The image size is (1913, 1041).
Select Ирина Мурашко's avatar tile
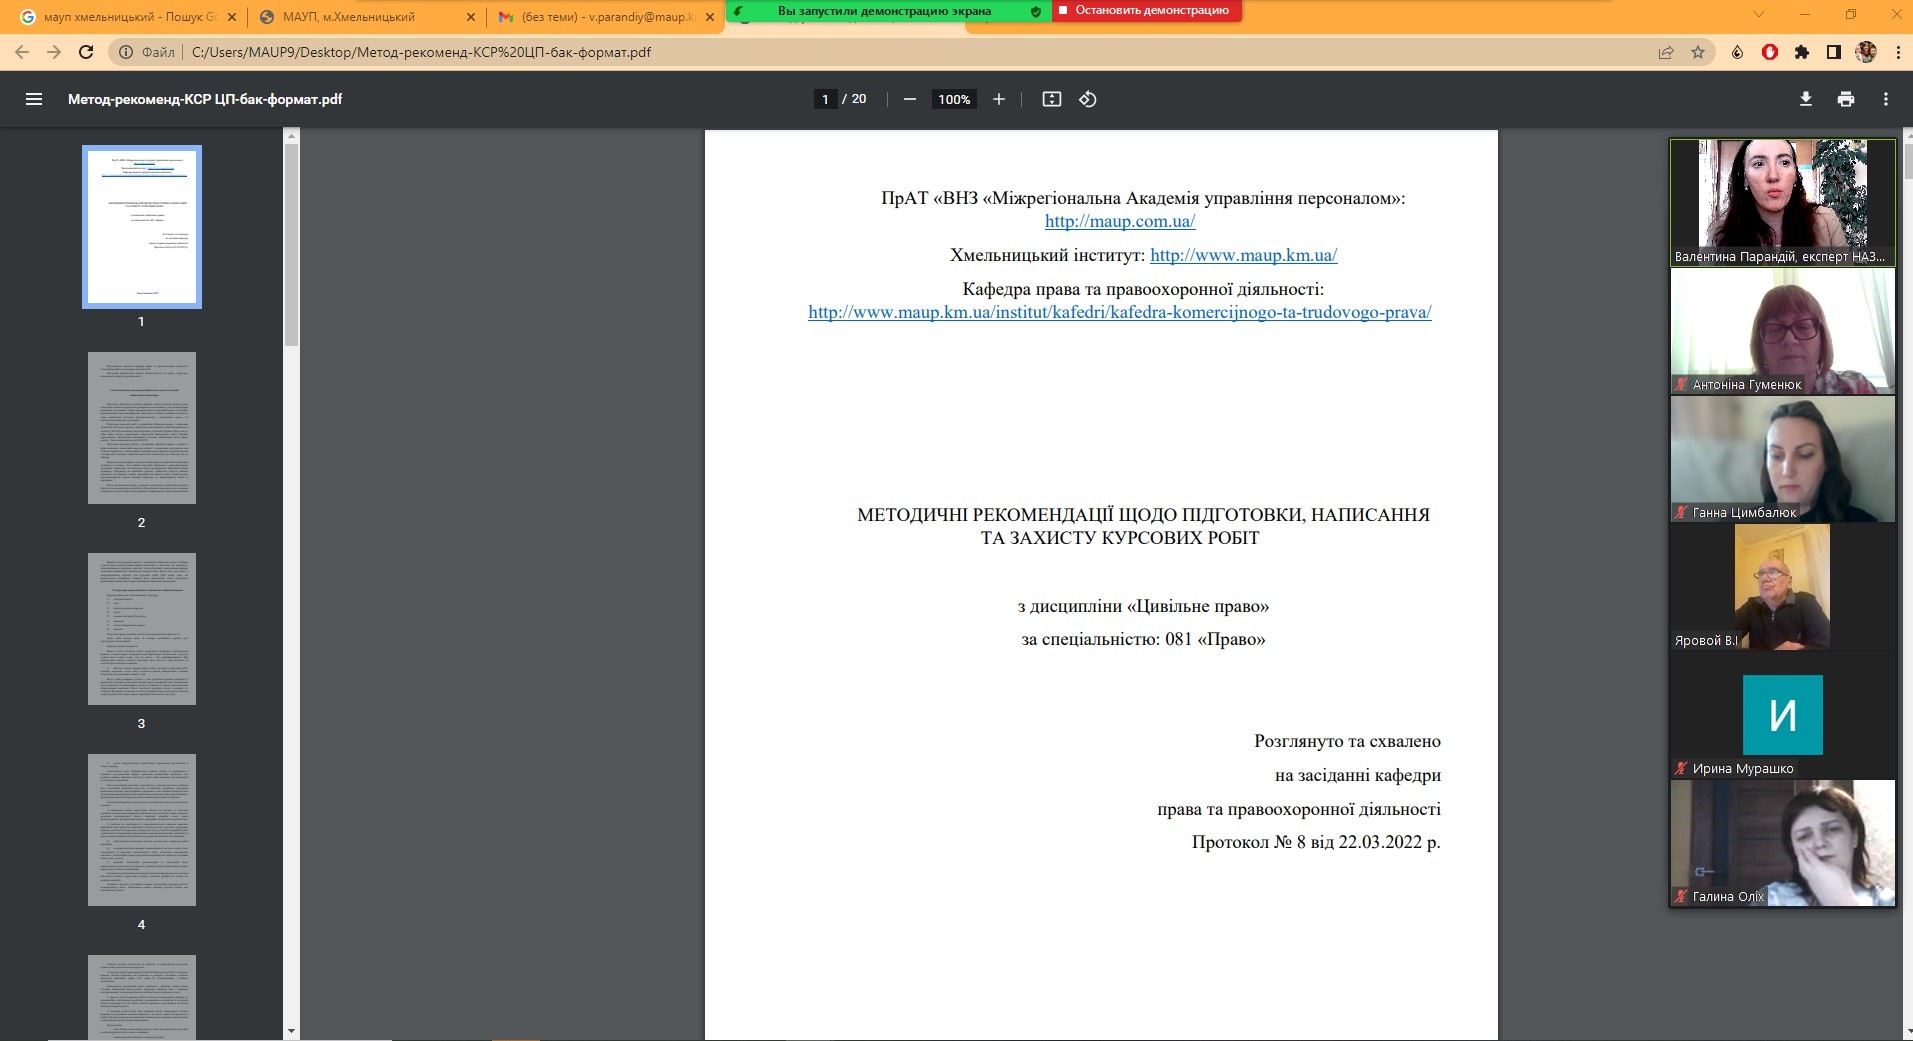pos(1782,715)
